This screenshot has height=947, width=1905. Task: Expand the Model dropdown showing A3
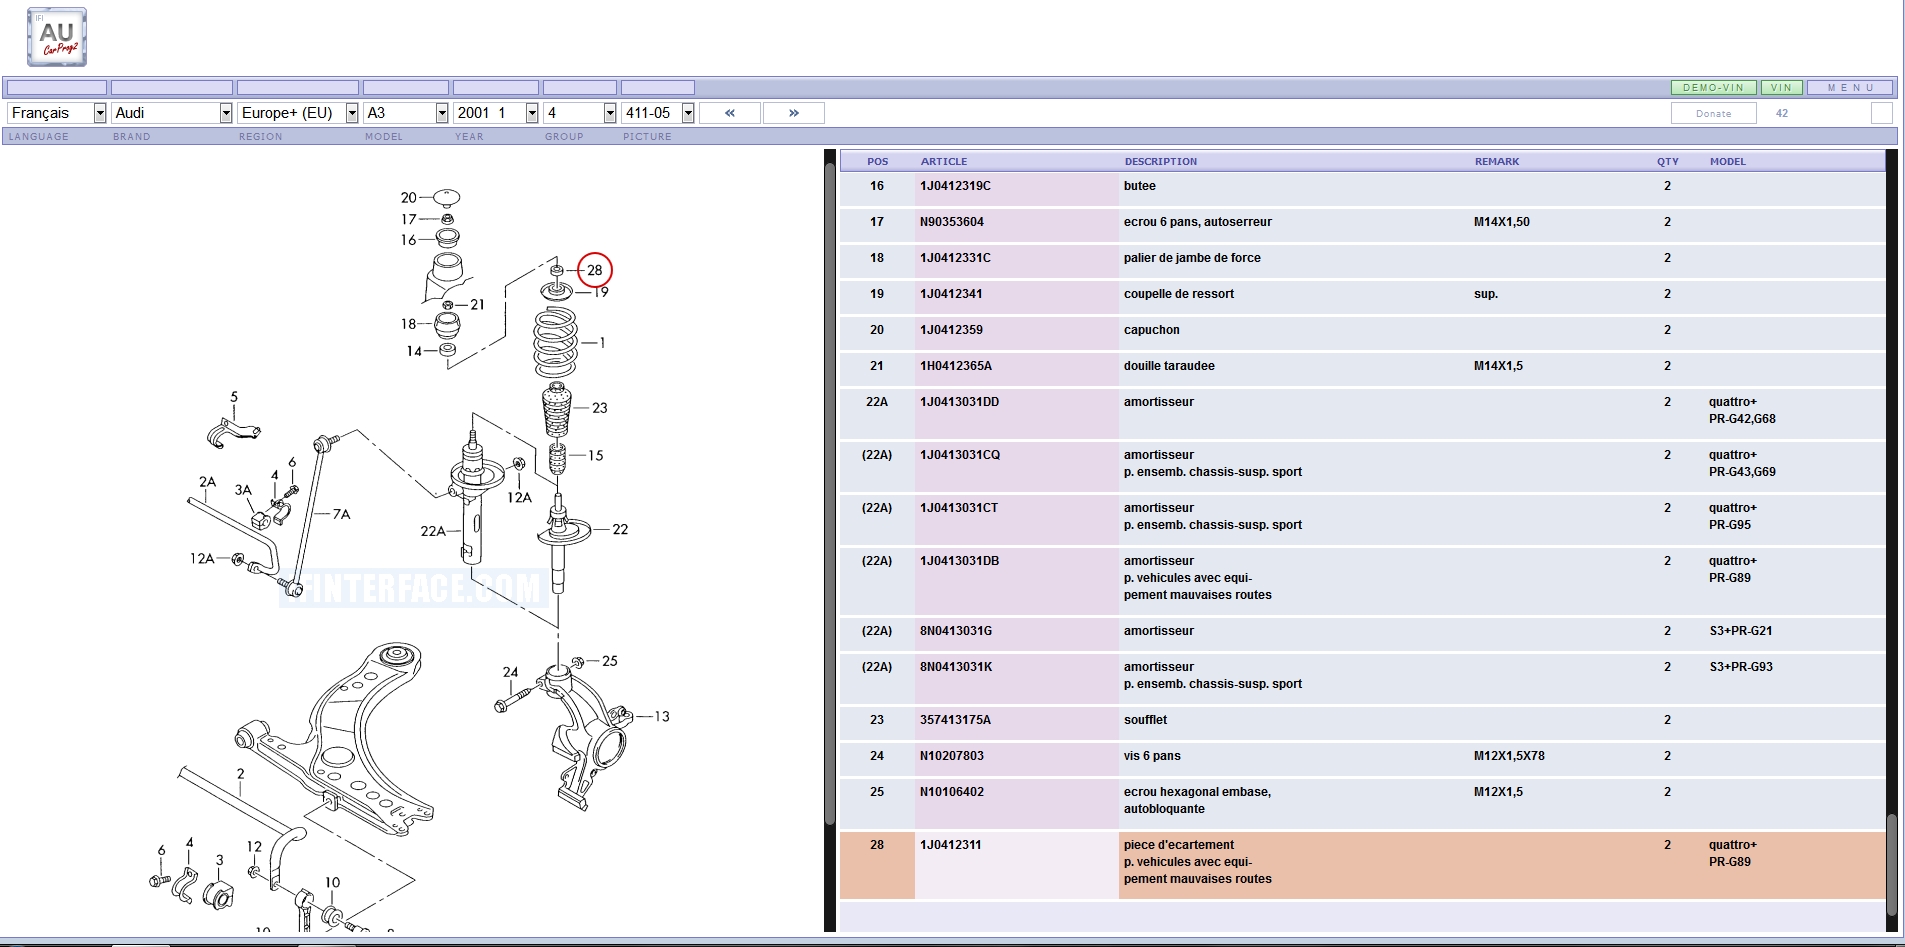coord(405,113)
